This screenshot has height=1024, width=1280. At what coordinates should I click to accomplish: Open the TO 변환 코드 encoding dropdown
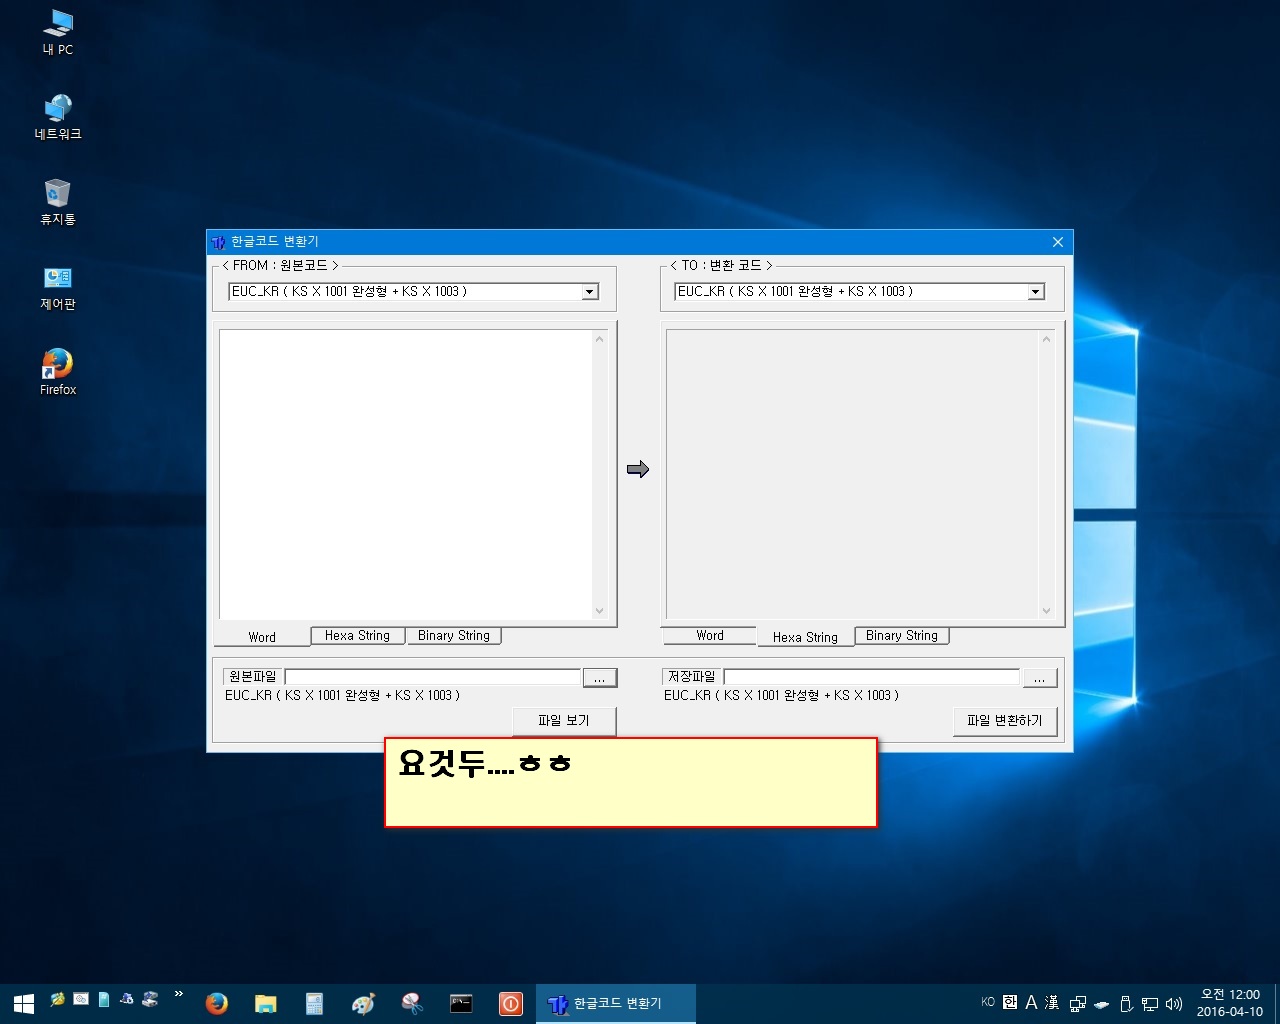click(x=1036, y=292)
